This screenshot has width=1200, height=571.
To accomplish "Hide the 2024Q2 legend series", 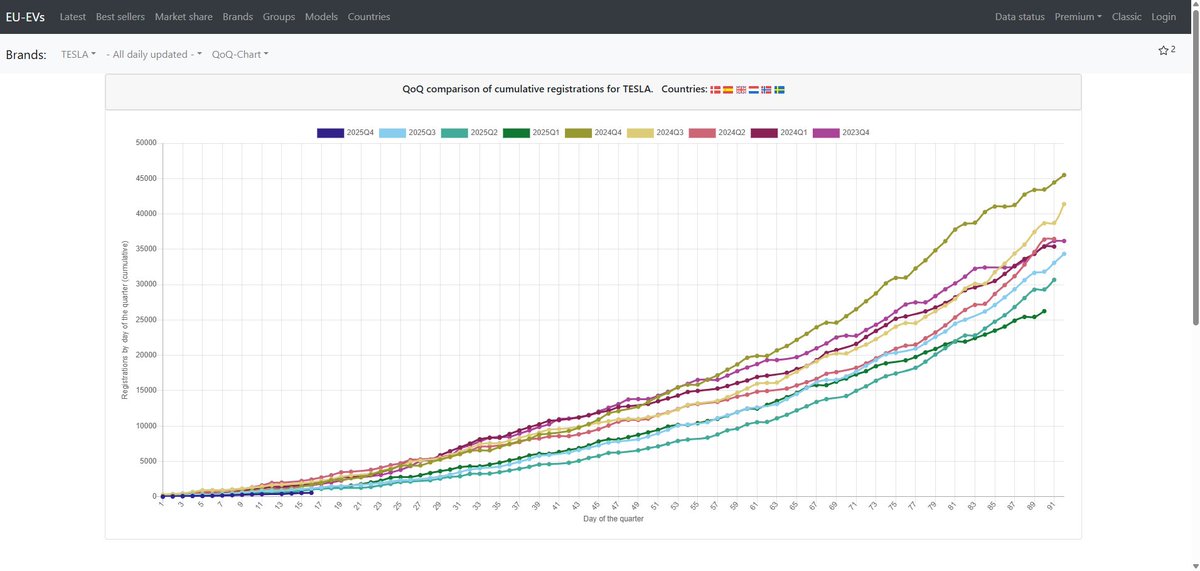I will point(717,133).
